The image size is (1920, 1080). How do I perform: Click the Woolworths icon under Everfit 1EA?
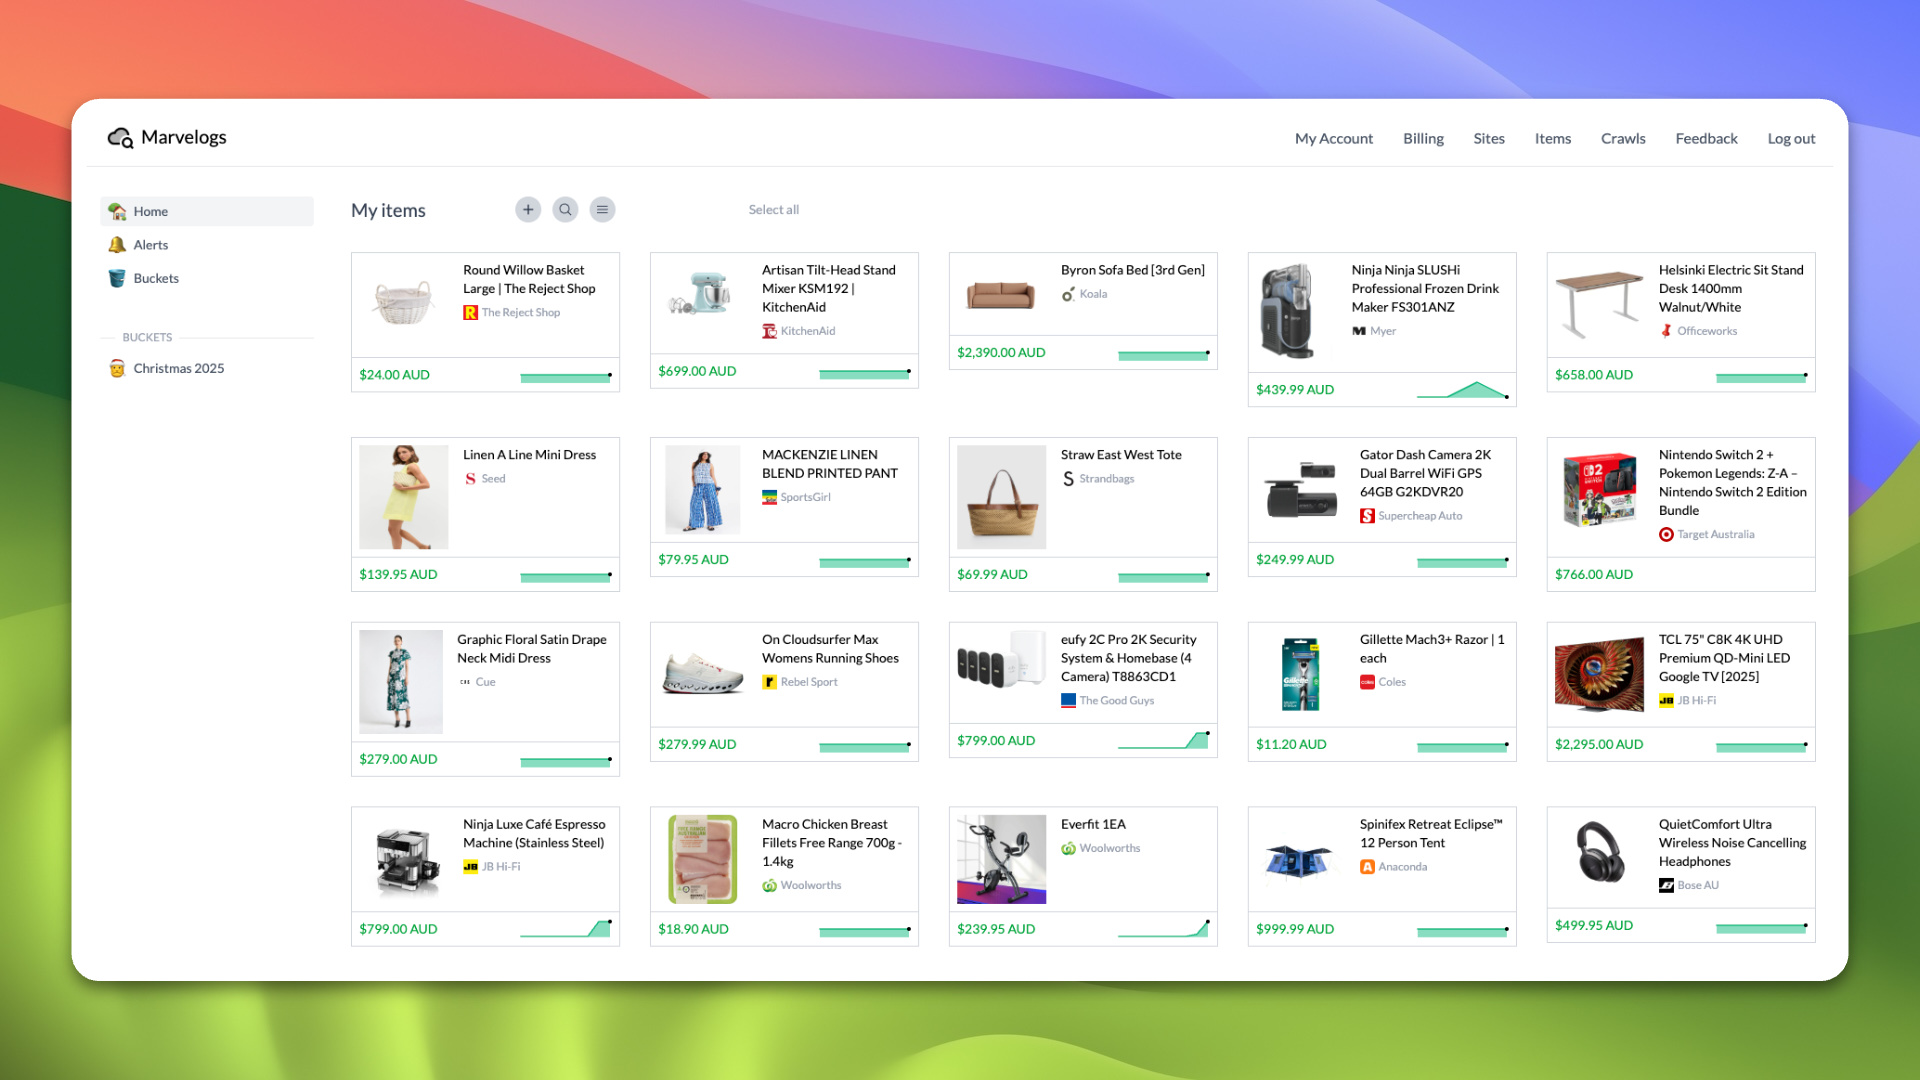tap(1068, 849)
